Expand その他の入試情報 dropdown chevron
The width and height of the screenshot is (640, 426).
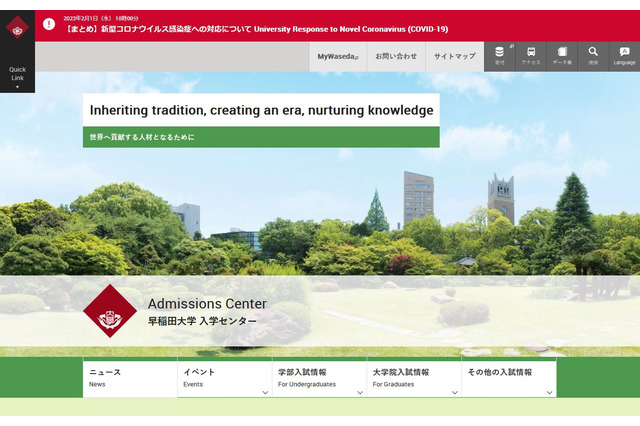click(549, 393)
